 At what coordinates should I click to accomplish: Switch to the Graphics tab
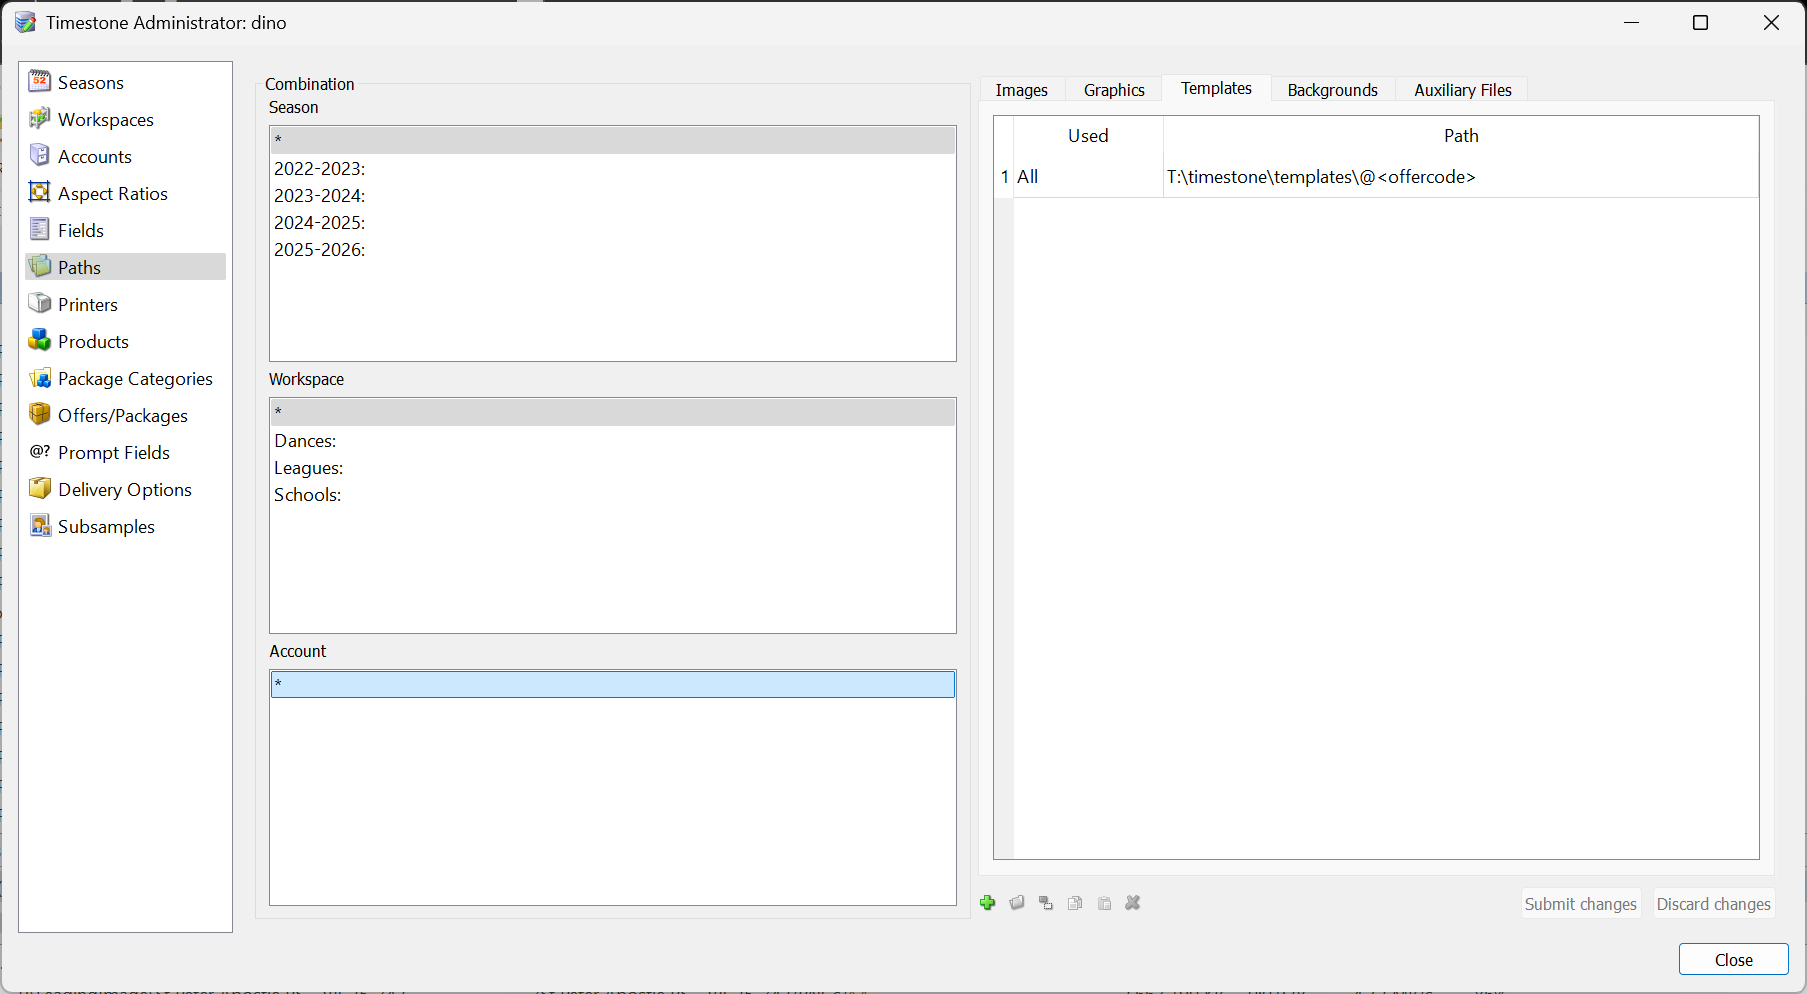pos(1114,90)
